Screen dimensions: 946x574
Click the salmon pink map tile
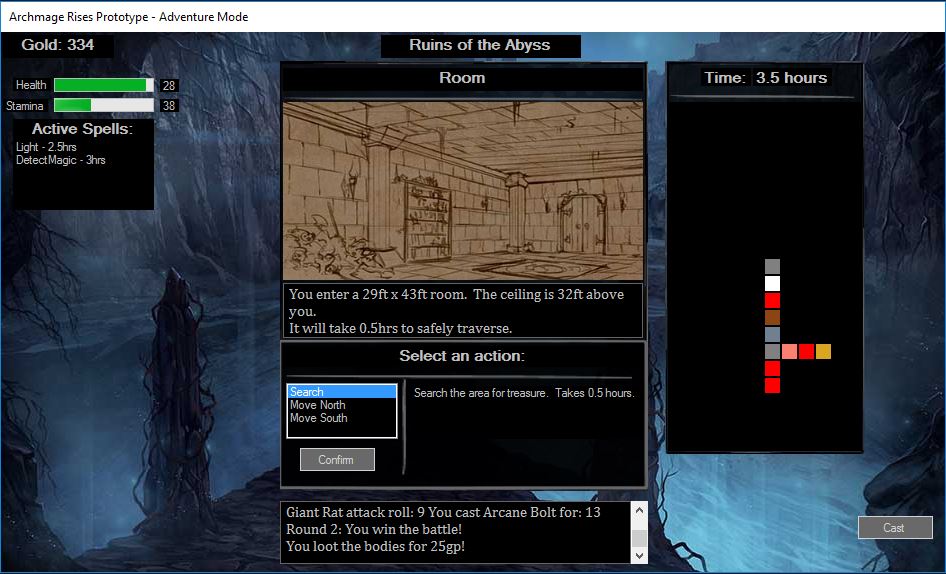pos(789,351)
